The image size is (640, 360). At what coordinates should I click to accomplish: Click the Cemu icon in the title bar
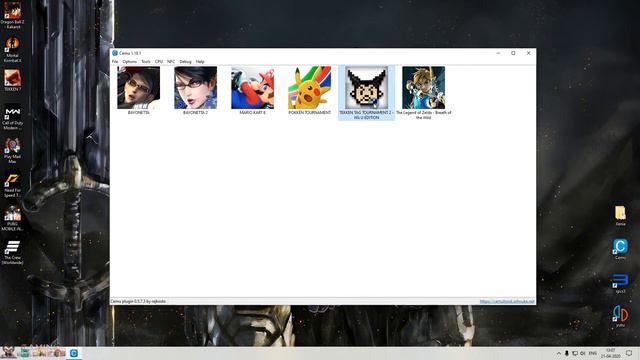(x=115, y=53)
